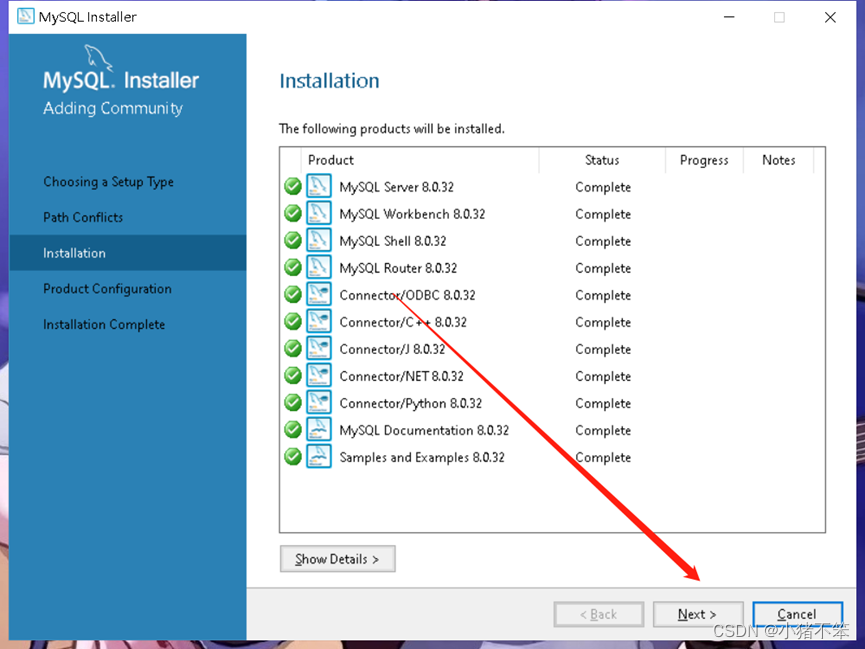Expand the Show Details section
This screenshot has width=865, height=649.
pyautogui.click(x=338, y=559)
